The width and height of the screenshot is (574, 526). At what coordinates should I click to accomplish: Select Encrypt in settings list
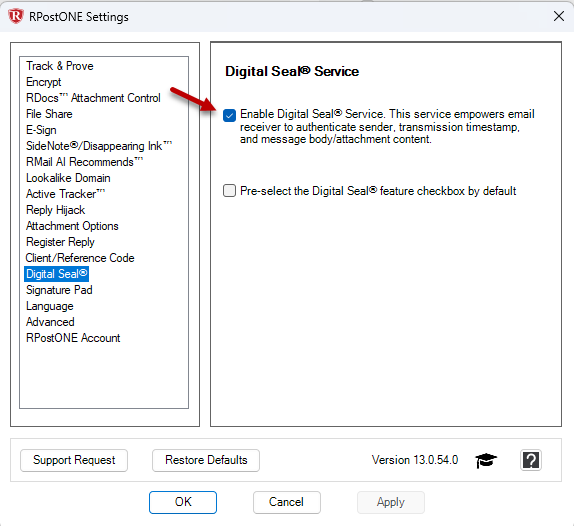44,82
